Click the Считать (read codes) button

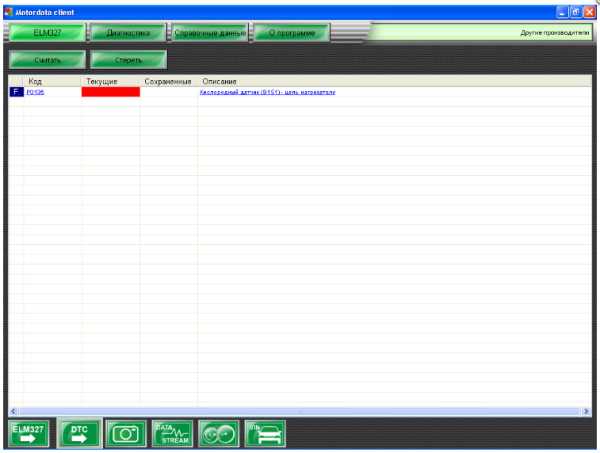(47, 60)
